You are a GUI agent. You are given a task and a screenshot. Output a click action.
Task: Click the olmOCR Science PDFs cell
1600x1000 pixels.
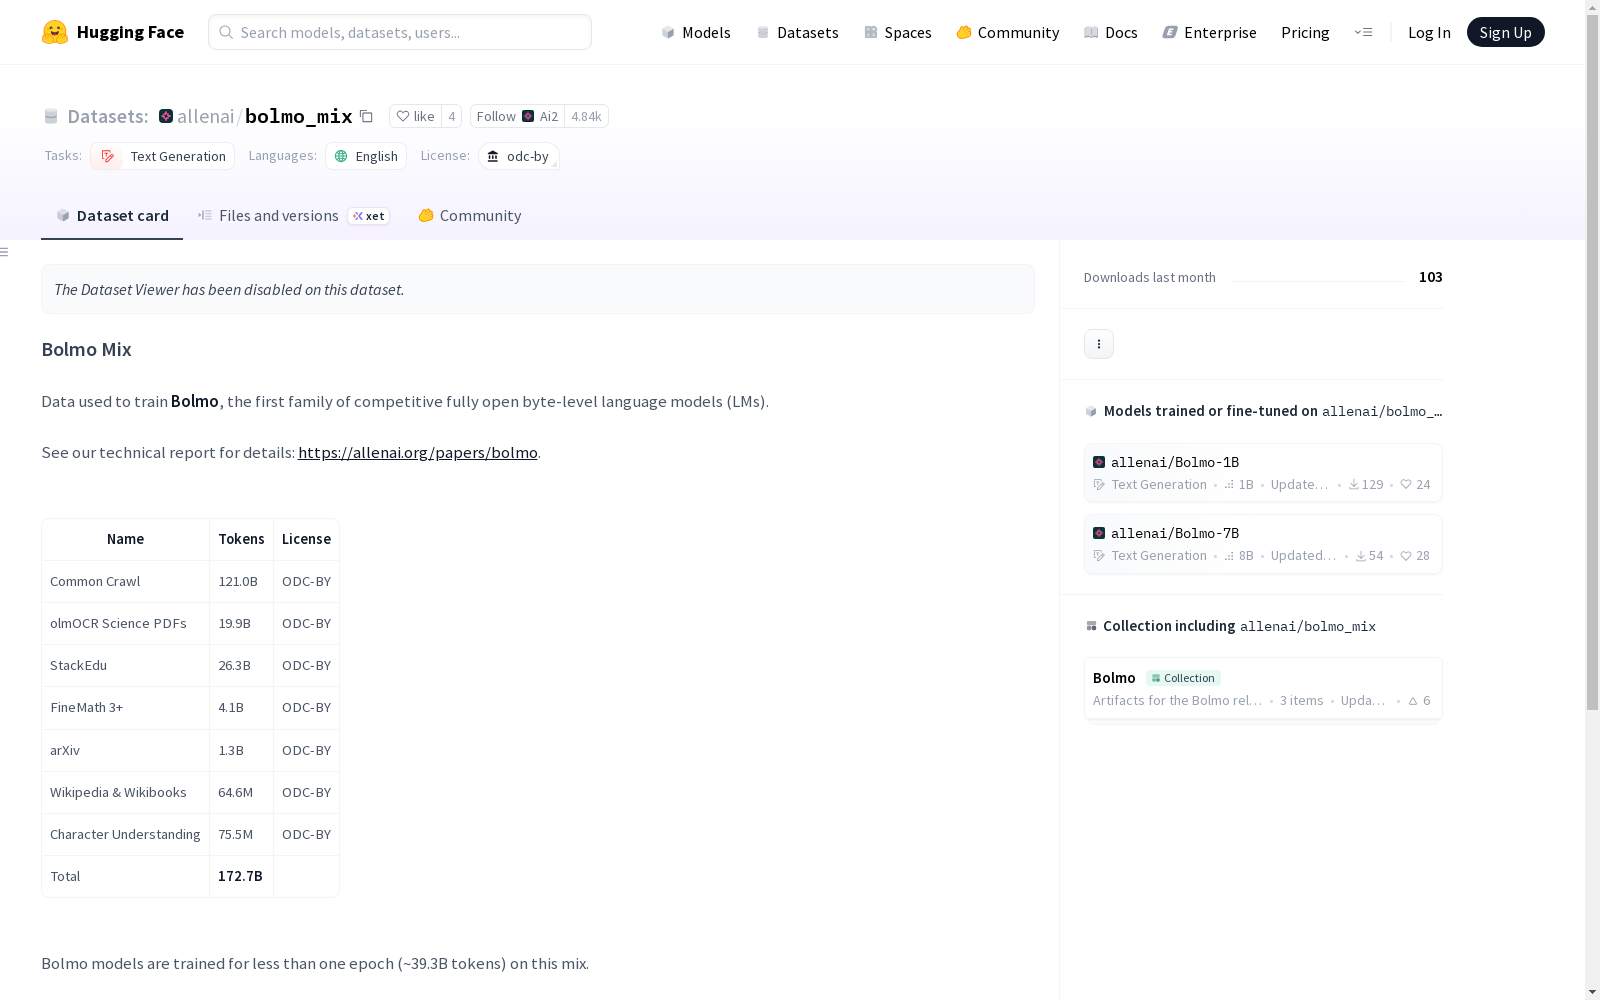[x=125, y=623]
